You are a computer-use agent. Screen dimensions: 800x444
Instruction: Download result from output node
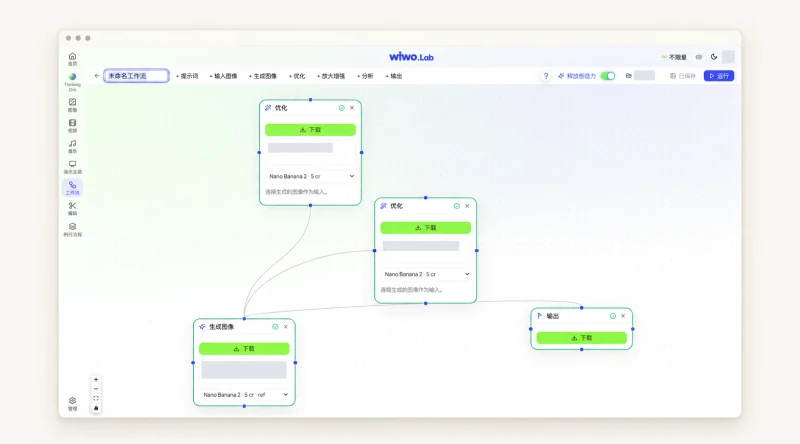click(582, 338)
